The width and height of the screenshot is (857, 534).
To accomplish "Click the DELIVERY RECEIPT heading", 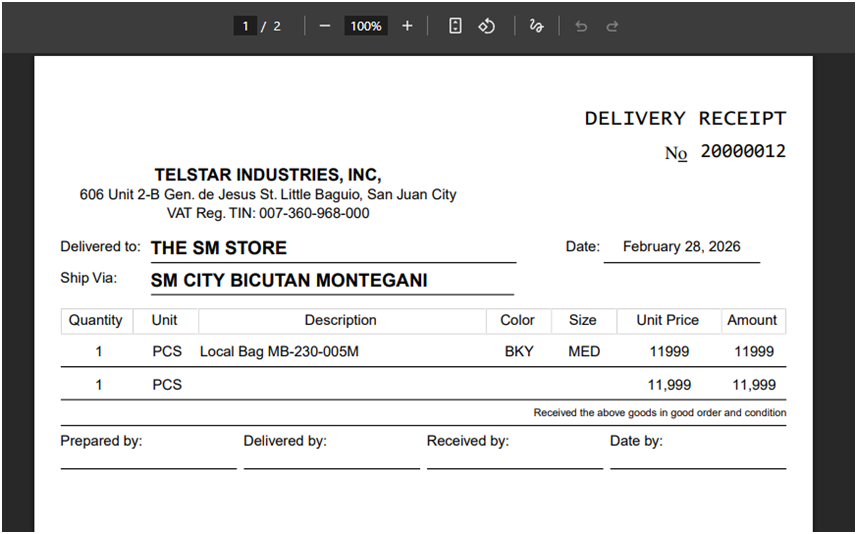I will pyautogui.click(x=685, y=118).
